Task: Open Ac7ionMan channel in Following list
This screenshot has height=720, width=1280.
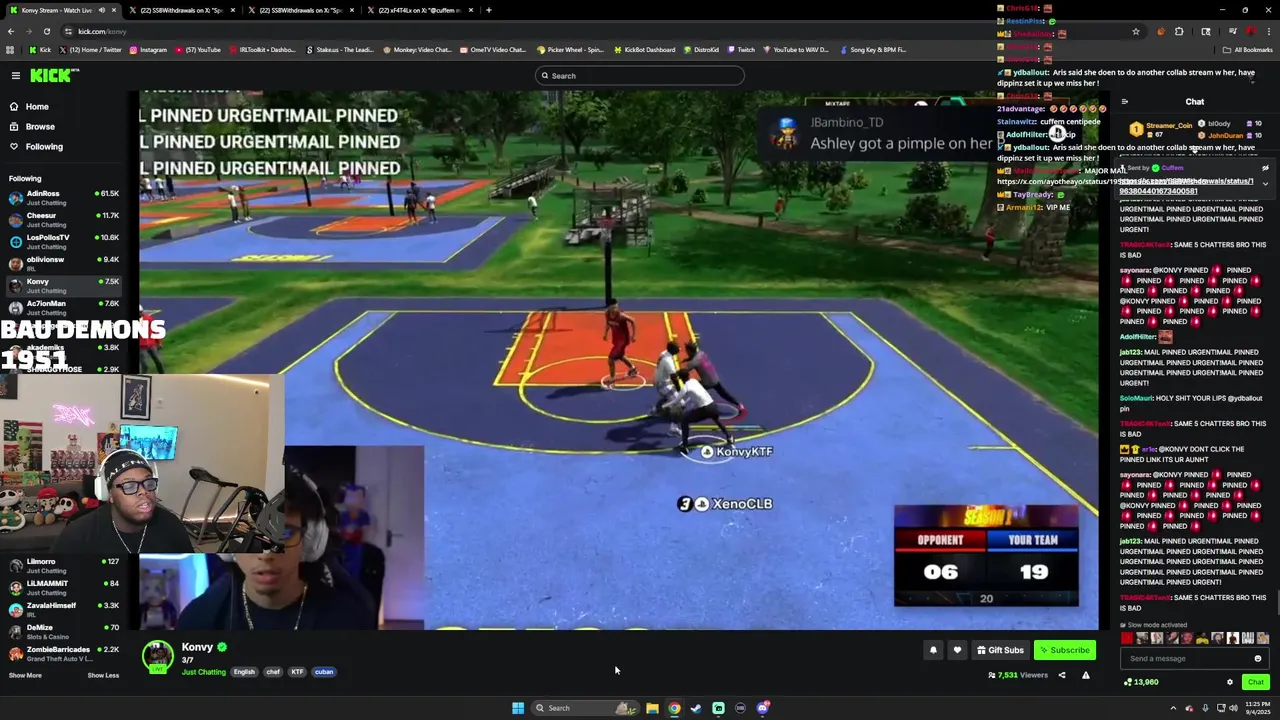Action: 65,307
